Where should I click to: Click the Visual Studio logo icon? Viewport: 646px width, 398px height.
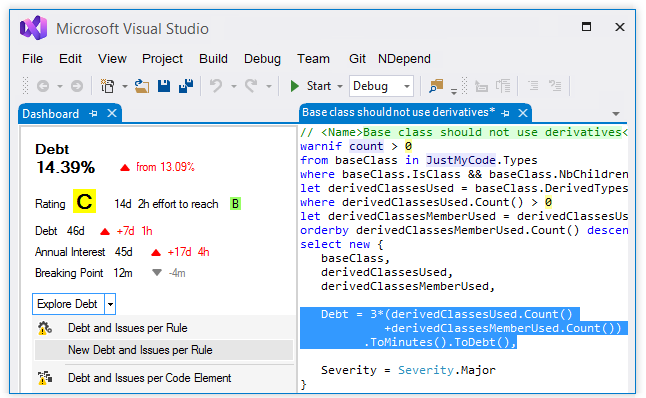pyautogui.click(x=33, y=28)
